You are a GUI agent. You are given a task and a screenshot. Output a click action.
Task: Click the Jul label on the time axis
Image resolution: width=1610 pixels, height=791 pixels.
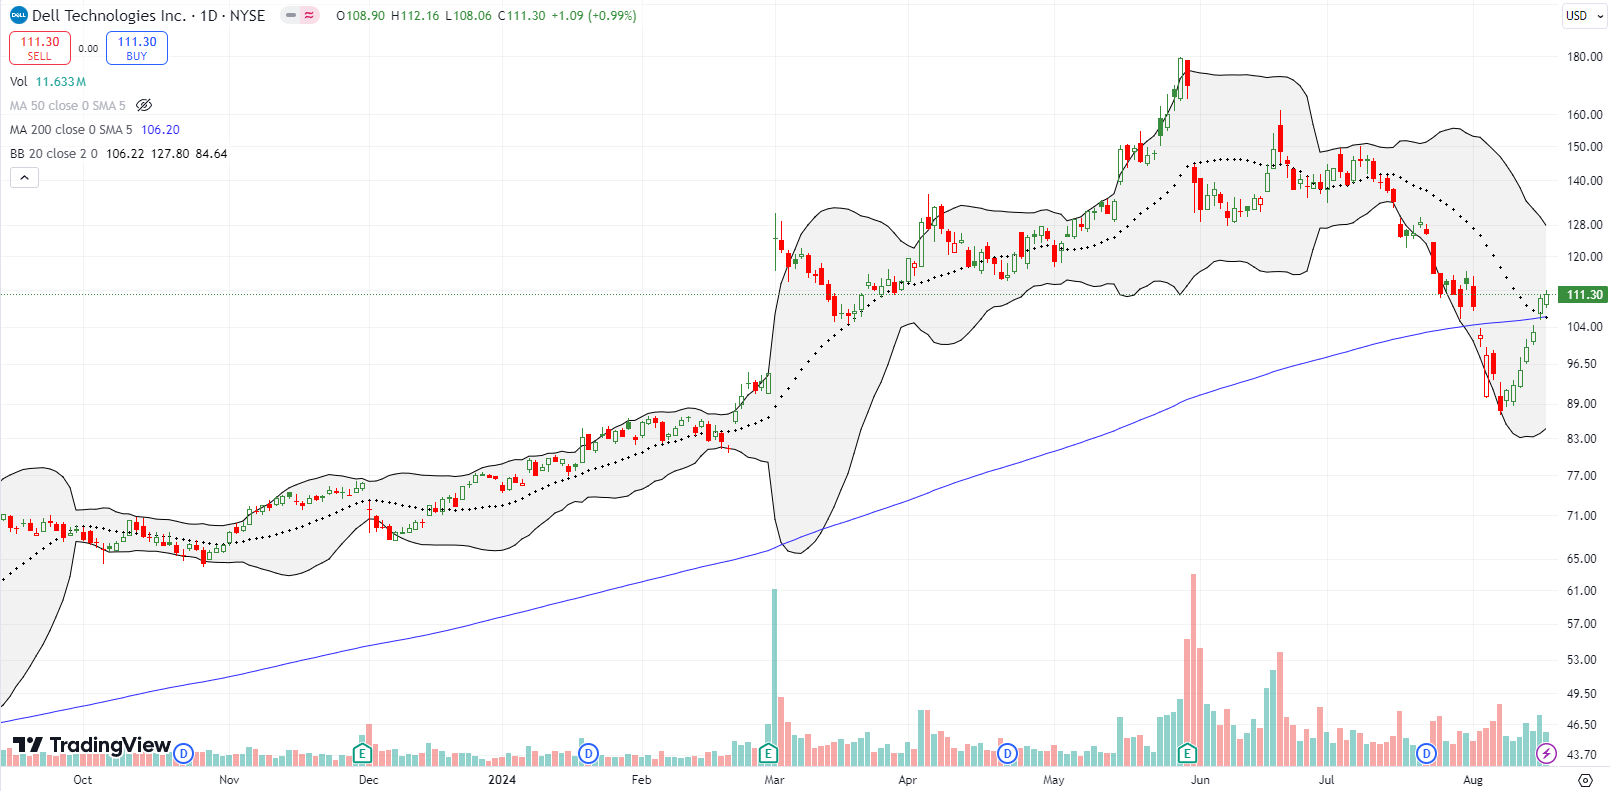tap(1326, 780)
